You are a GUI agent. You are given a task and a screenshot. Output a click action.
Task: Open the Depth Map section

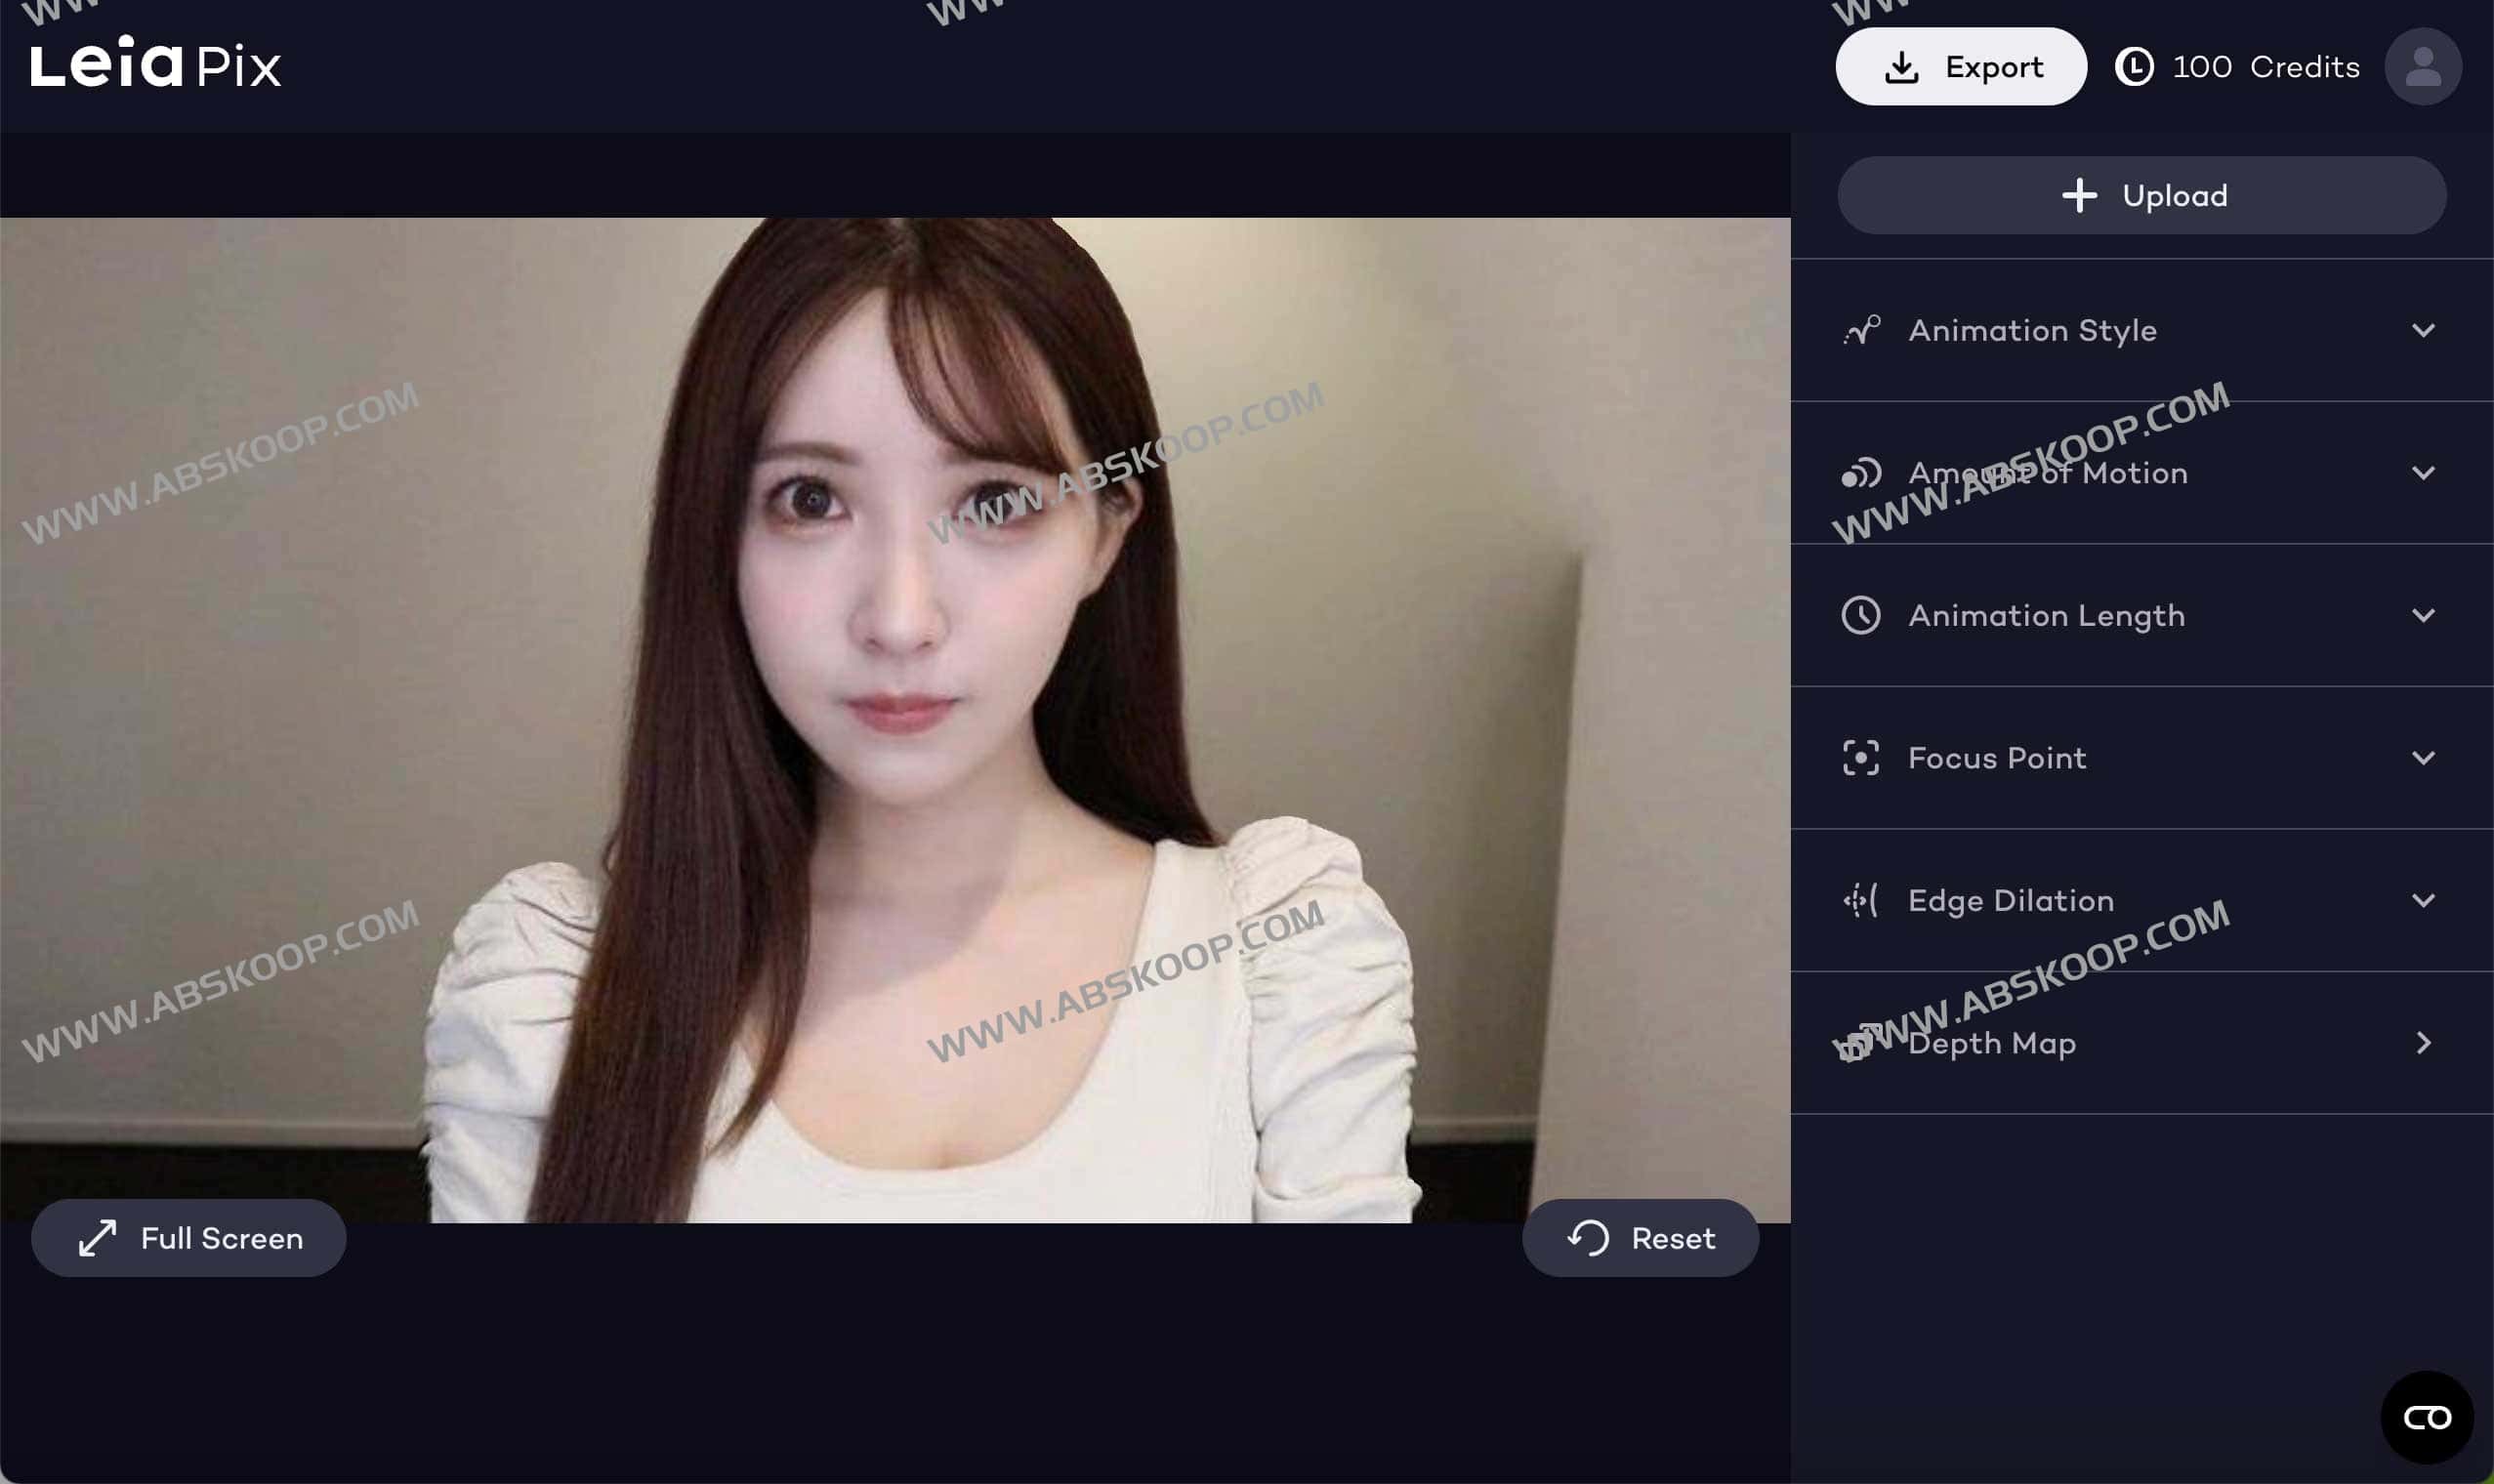pos(1992,1043)
